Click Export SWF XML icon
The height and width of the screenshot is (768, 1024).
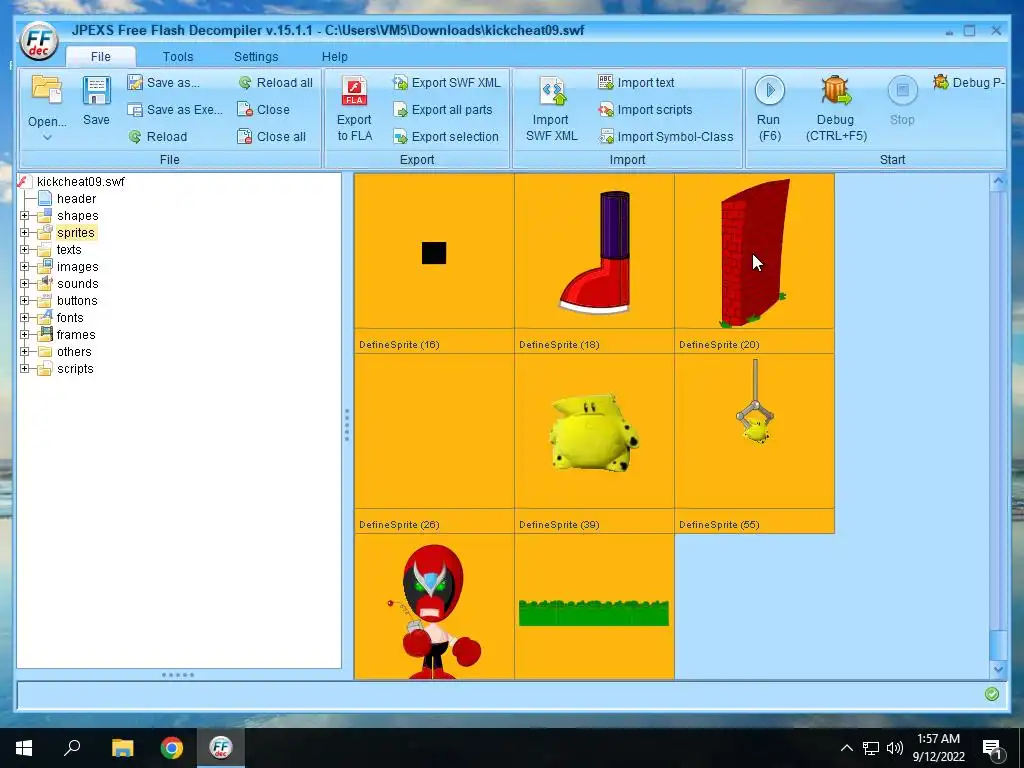(400, 82)
